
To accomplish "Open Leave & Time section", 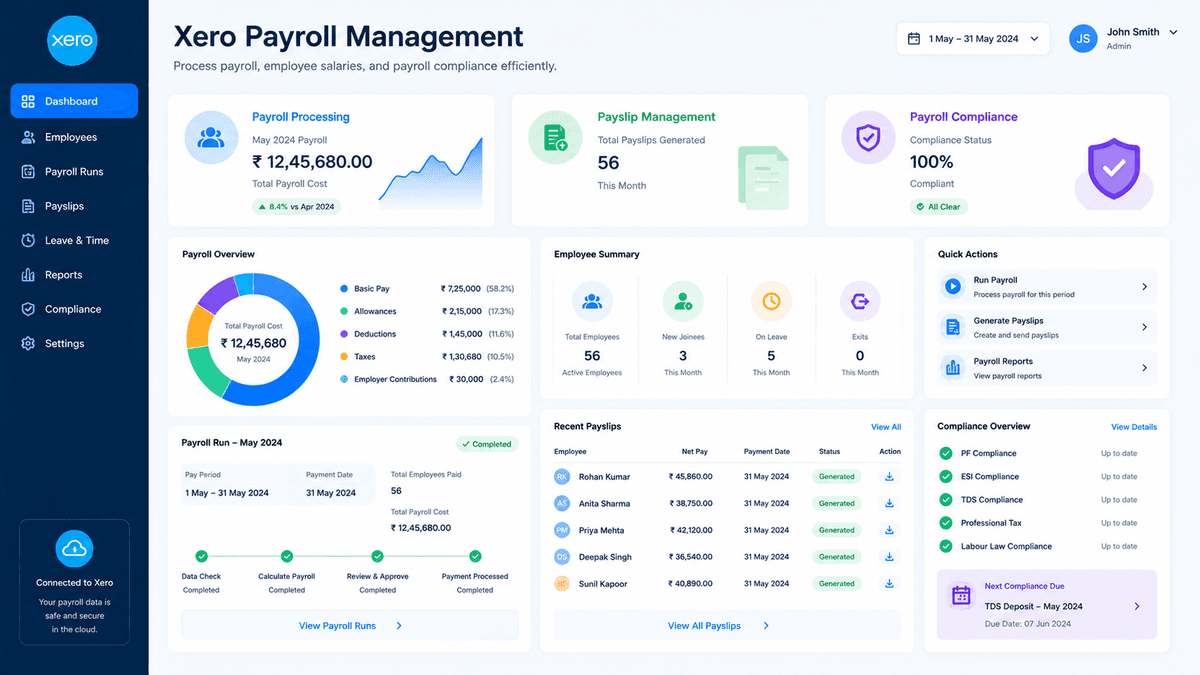I will tap(74, 241).
